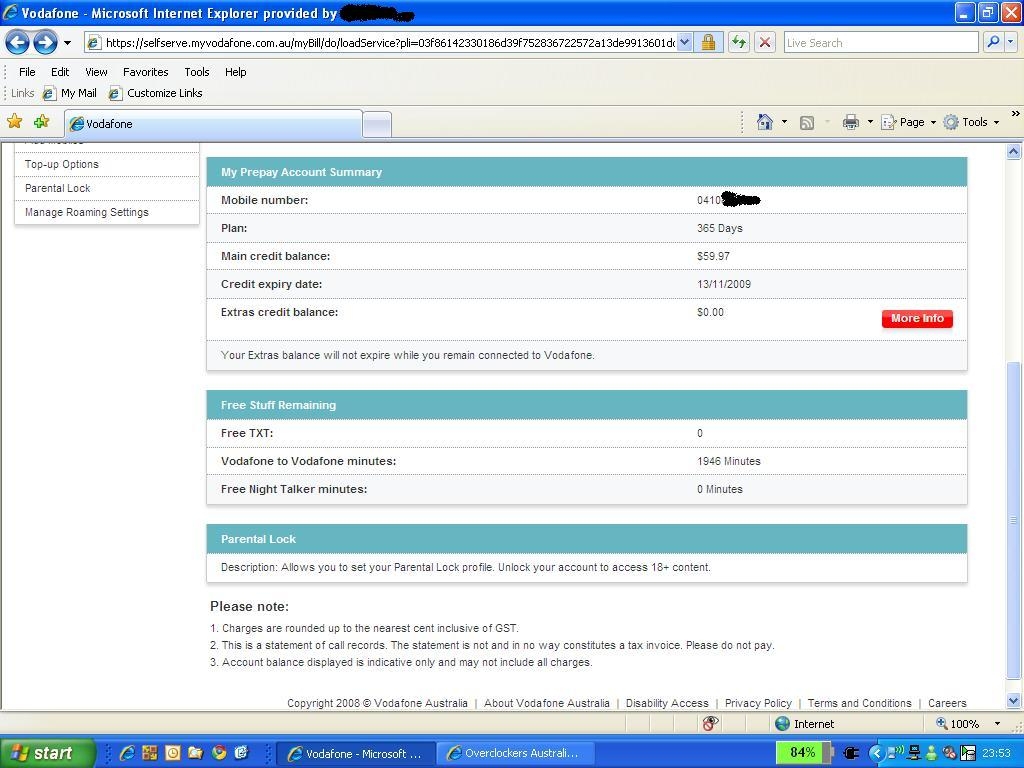
Task: Click the Print icon
Action: 851,122
